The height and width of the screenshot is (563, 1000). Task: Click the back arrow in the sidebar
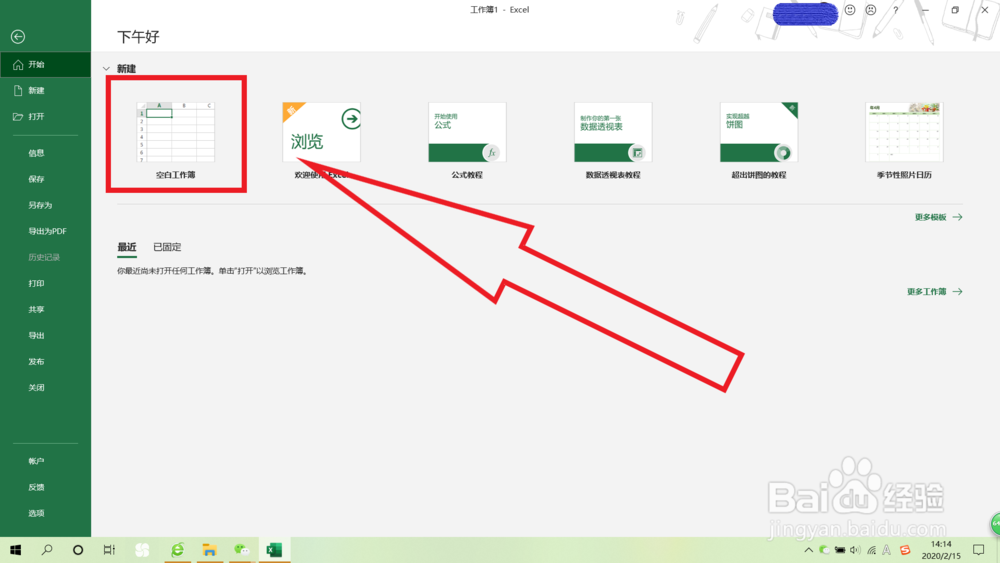[18, 37]
